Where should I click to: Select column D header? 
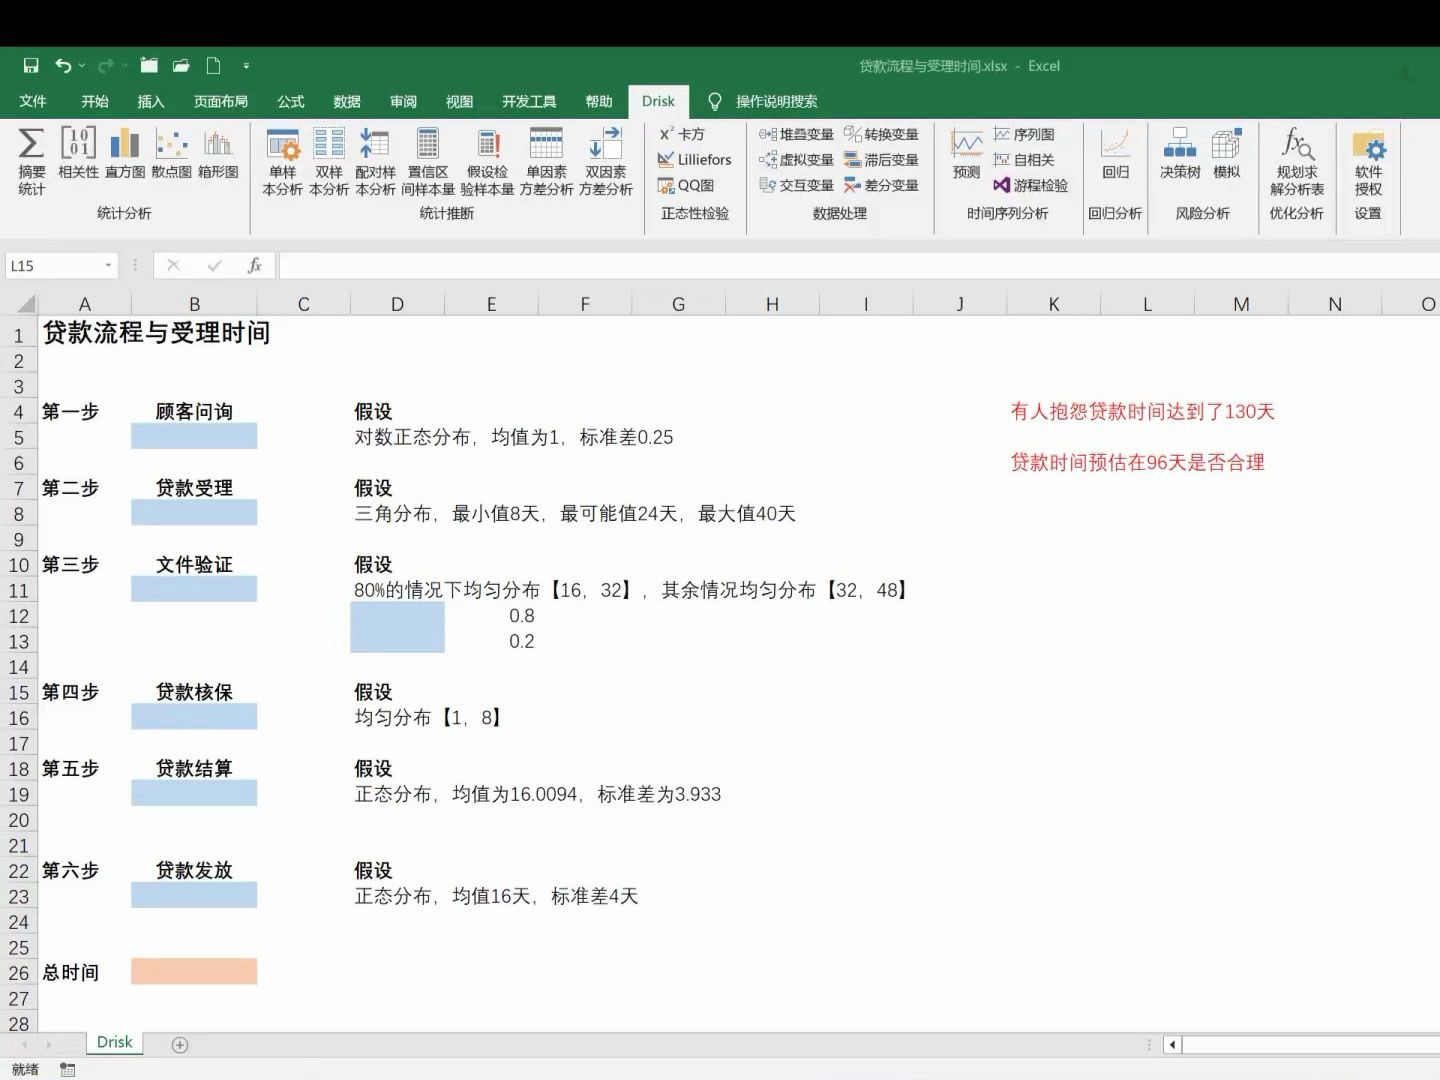pos(397,304)
